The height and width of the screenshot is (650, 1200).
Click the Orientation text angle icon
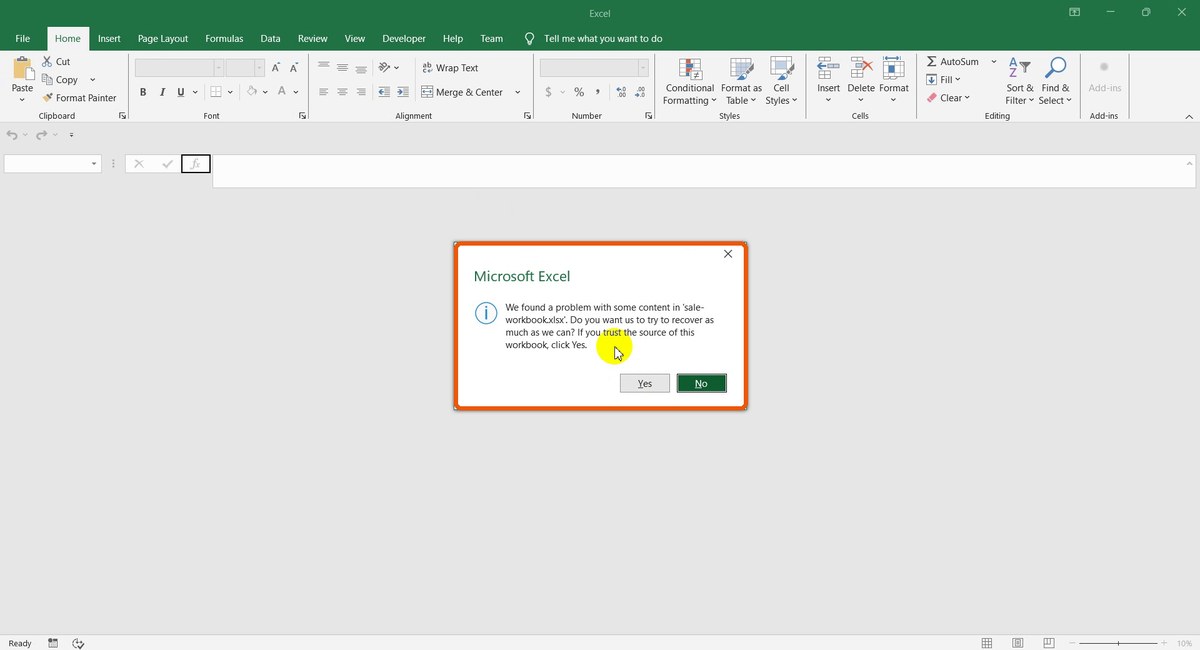tap(385, 68)
